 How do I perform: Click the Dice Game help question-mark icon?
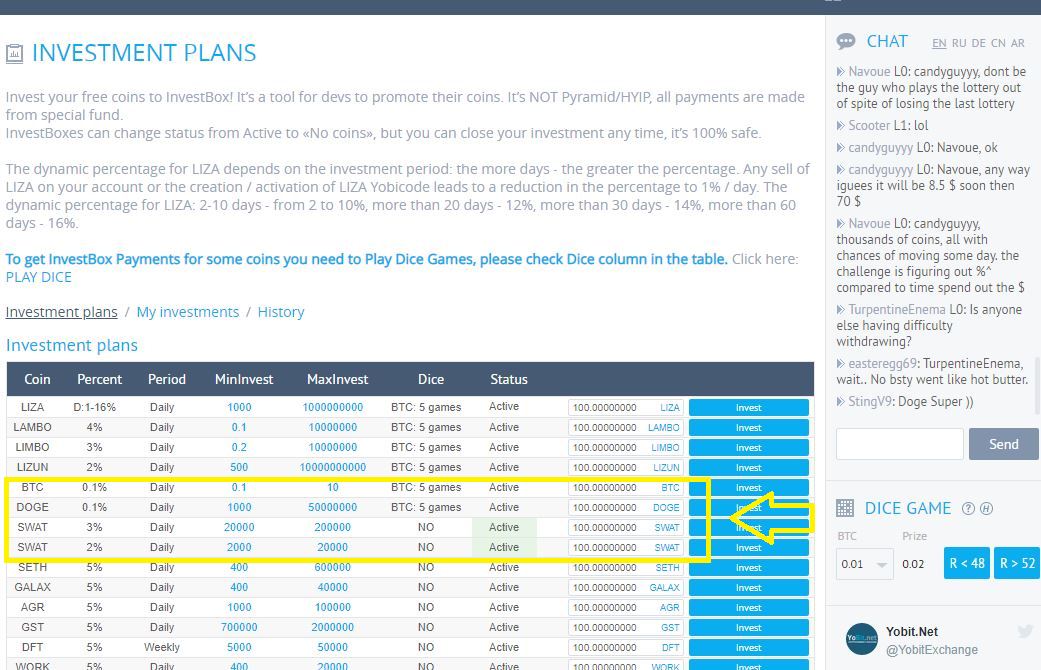pos(968,509)
